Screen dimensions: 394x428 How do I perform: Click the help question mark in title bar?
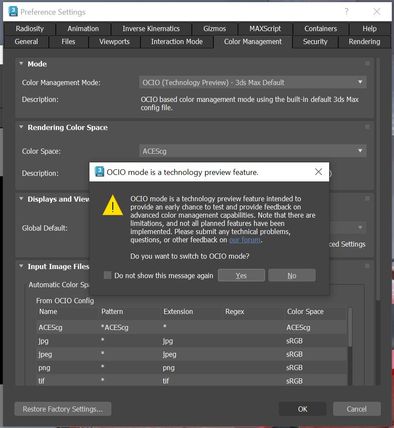[347, 12]
